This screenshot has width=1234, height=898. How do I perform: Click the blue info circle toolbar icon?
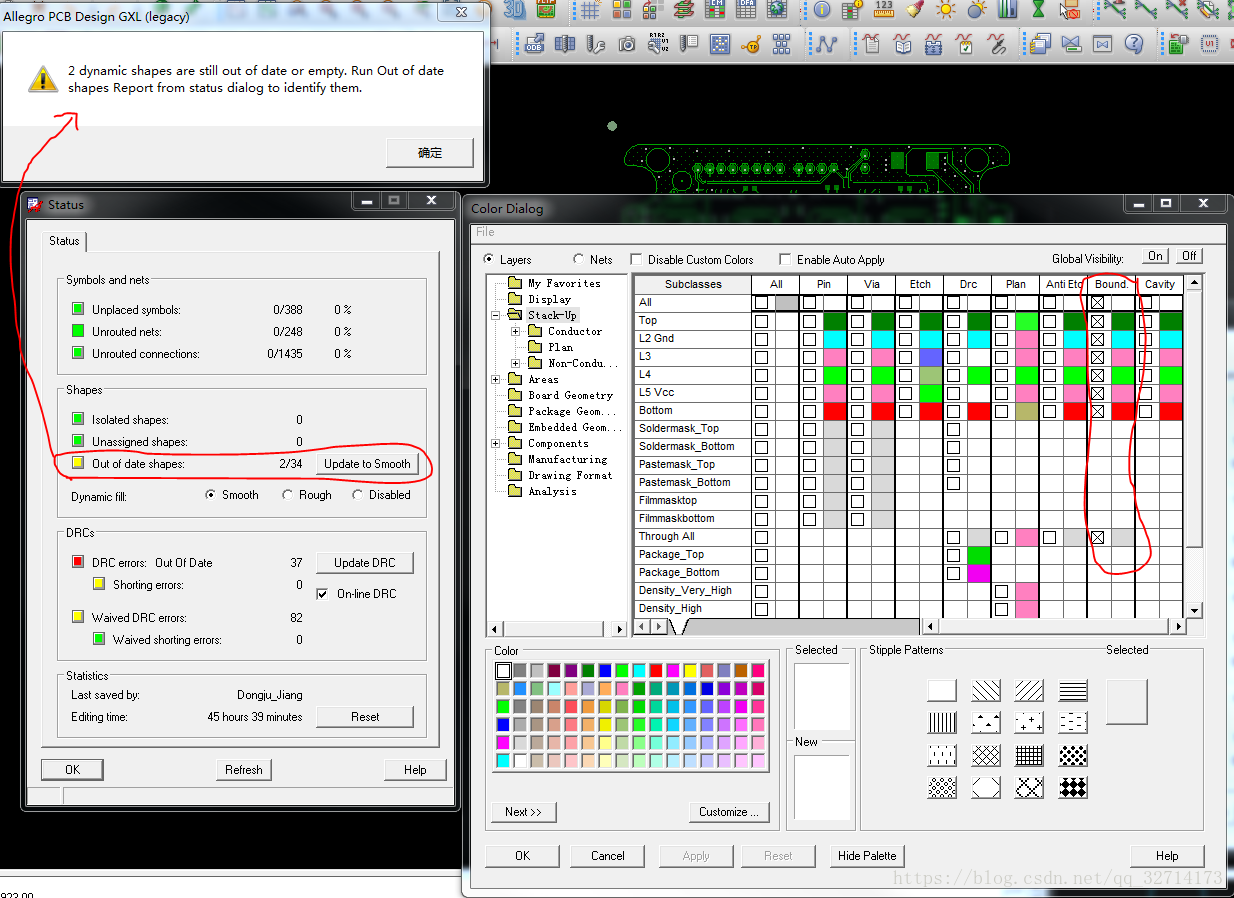822,10
